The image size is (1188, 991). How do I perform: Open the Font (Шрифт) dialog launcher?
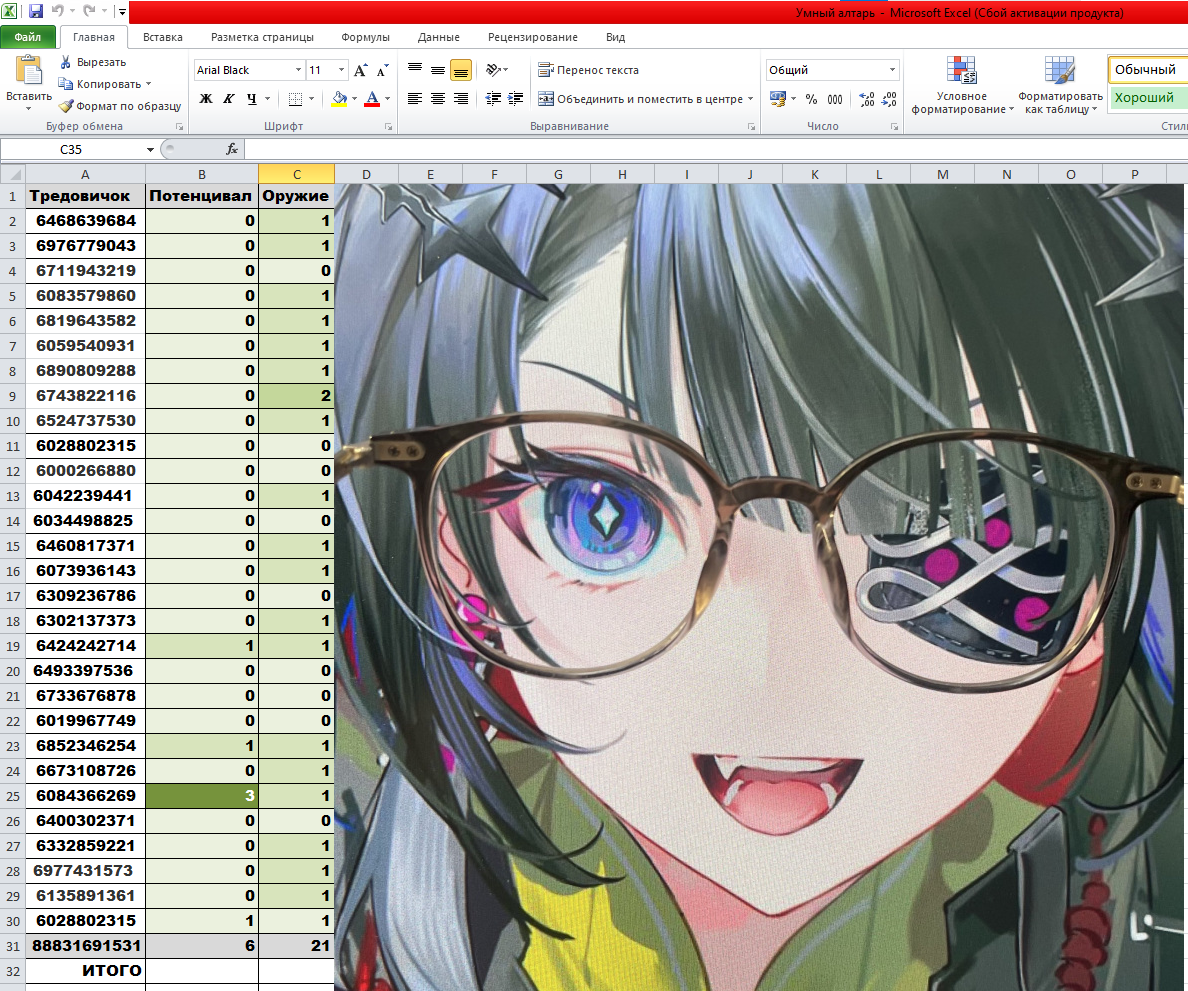[389, 127]
